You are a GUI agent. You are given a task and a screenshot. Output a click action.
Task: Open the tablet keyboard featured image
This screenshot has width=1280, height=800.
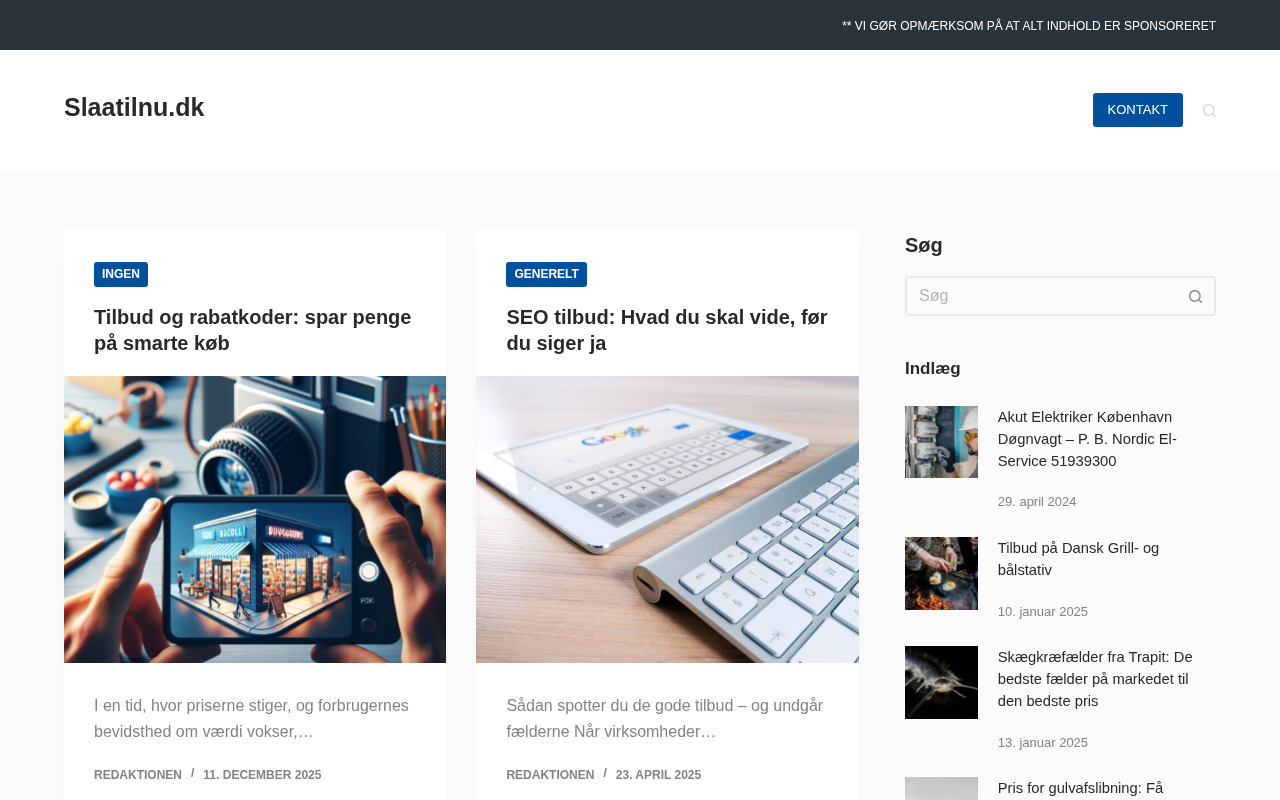667,519
